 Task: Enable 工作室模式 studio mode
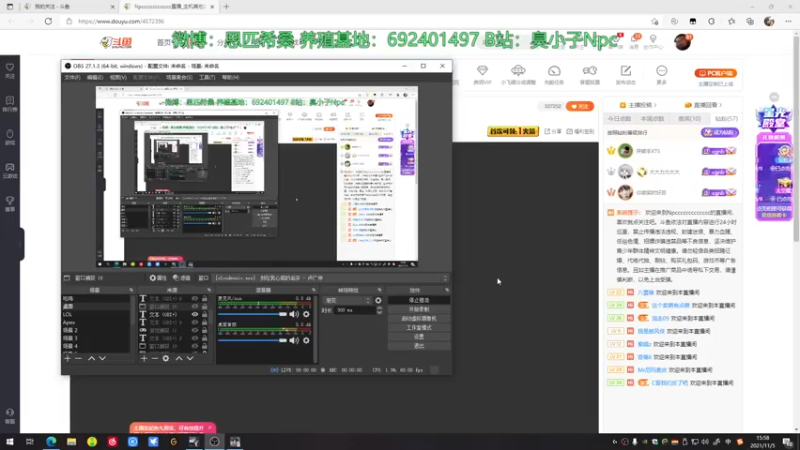[x=419, y=328]
